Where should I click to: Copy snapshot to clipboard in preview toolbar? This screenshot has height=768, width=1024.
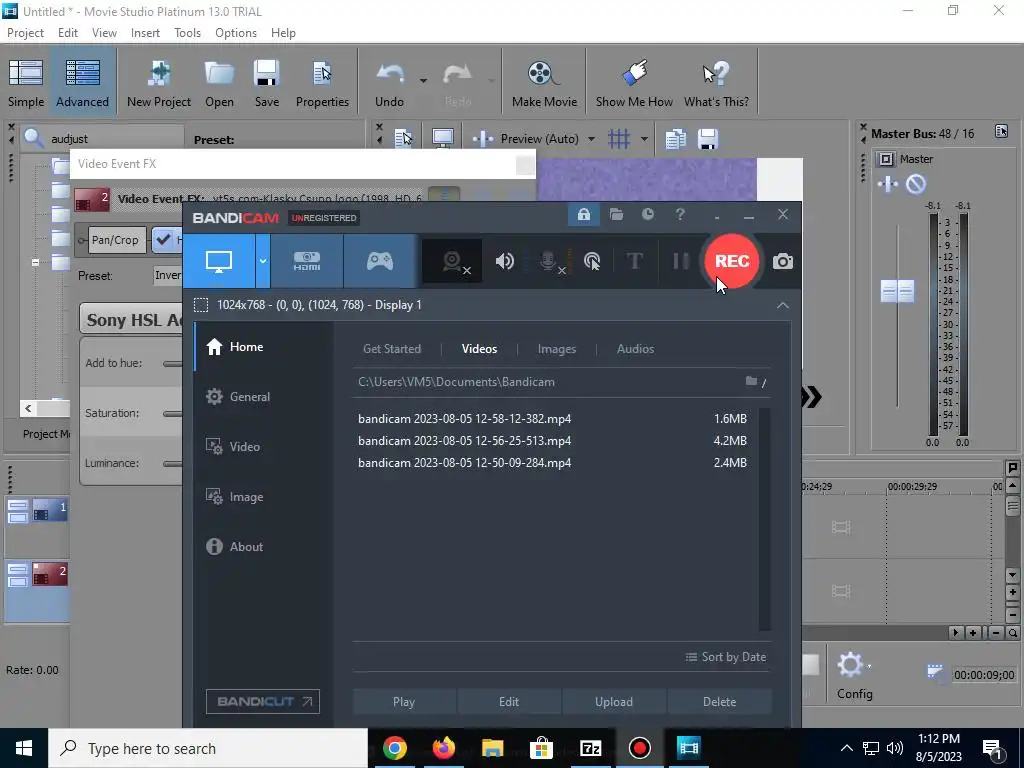point(675,138)
